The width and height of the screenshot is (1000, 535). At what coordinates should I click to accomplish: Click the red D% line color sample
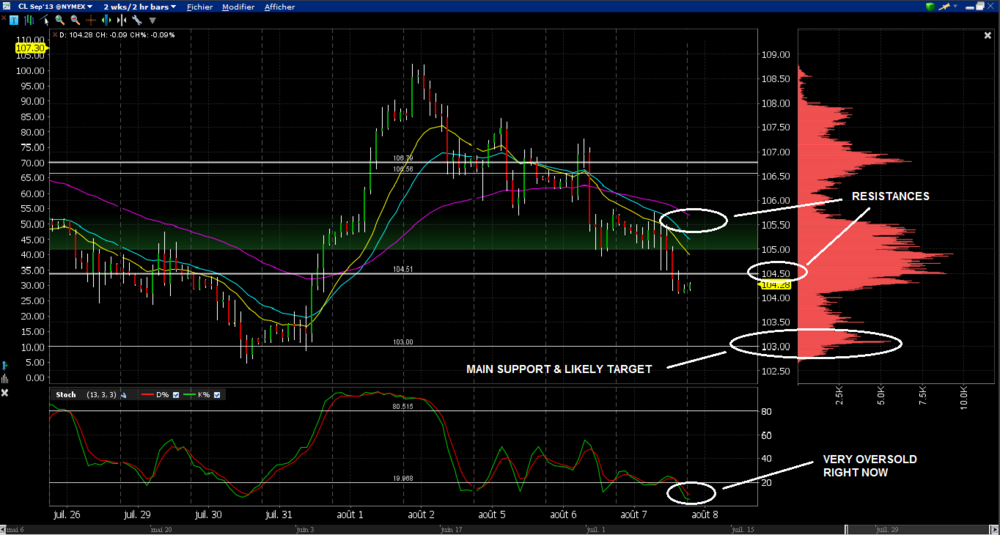tap(147, 394)
